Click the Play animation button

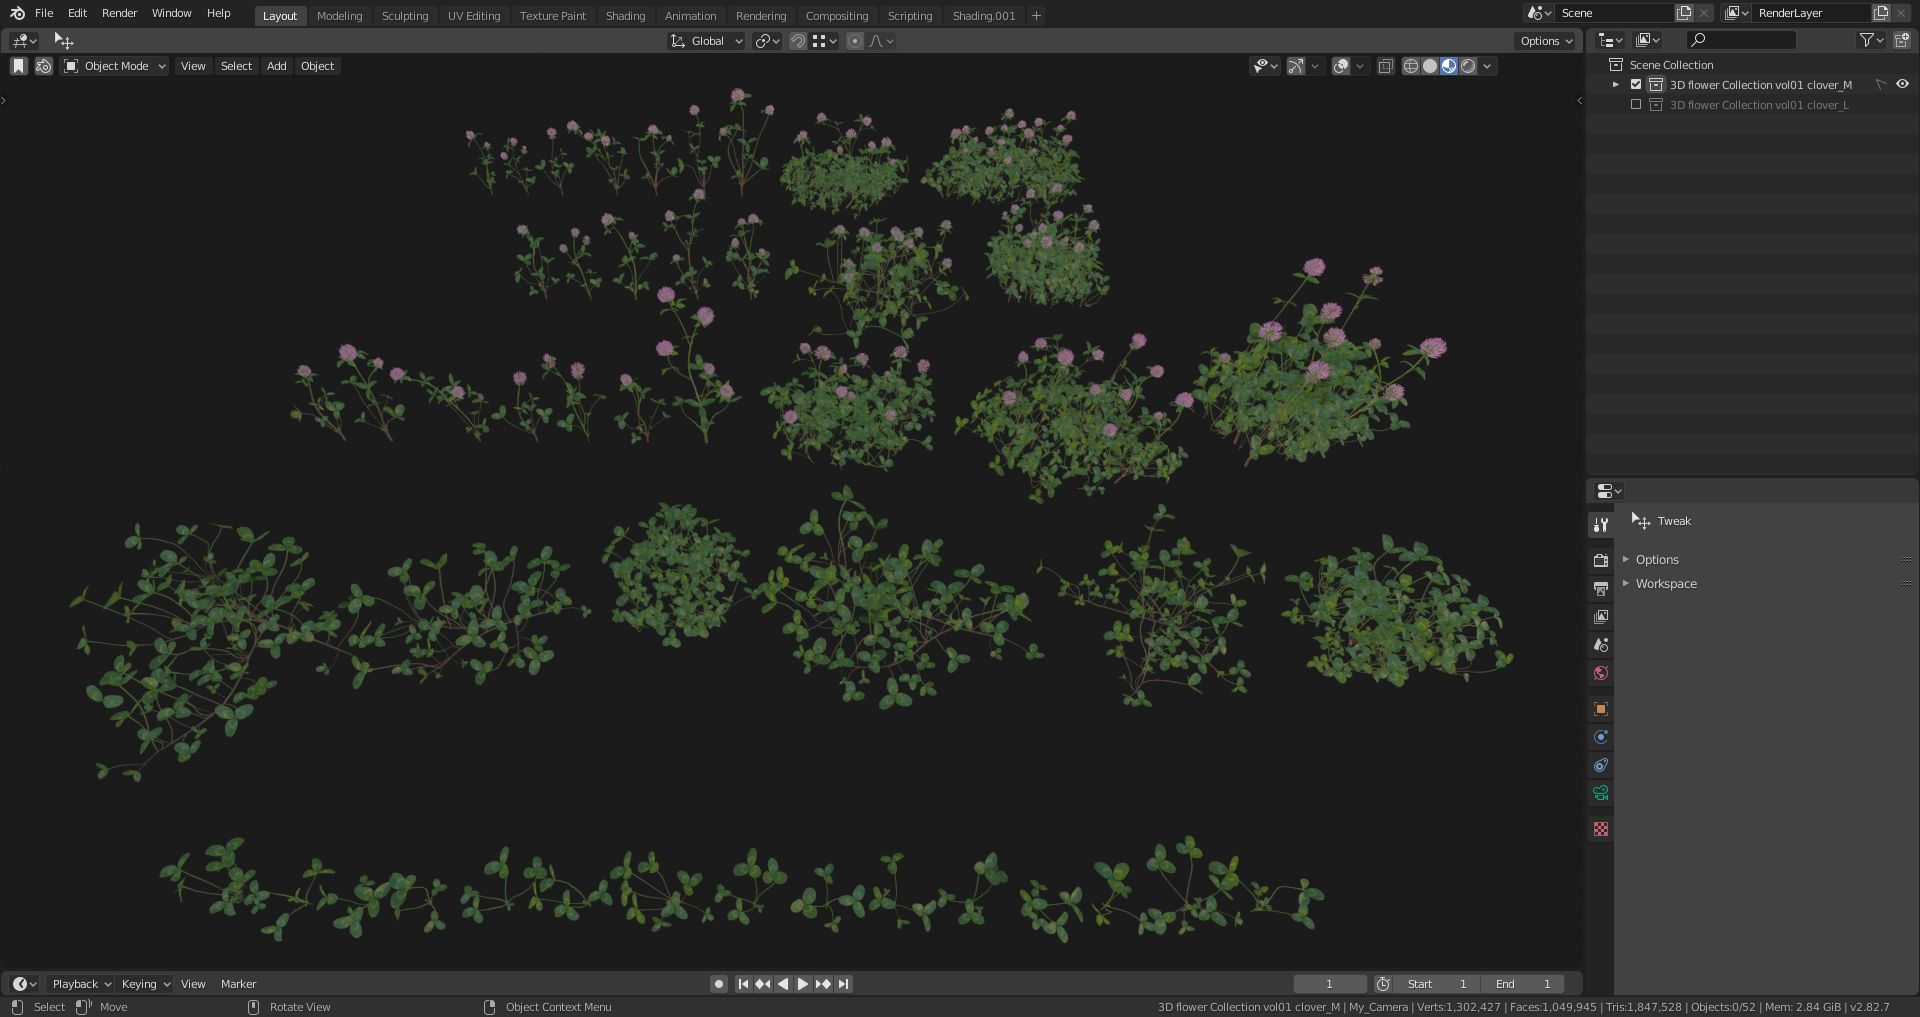803,984
